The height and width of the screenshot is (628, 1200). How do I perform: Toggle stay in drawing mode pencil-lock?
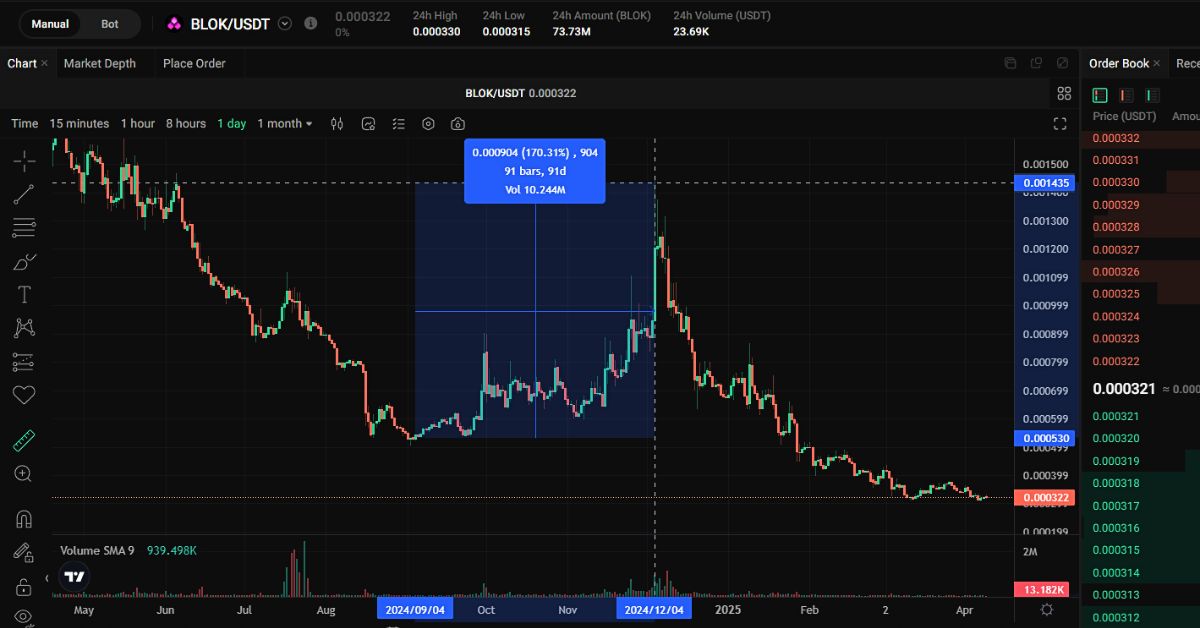coord(24,552)
